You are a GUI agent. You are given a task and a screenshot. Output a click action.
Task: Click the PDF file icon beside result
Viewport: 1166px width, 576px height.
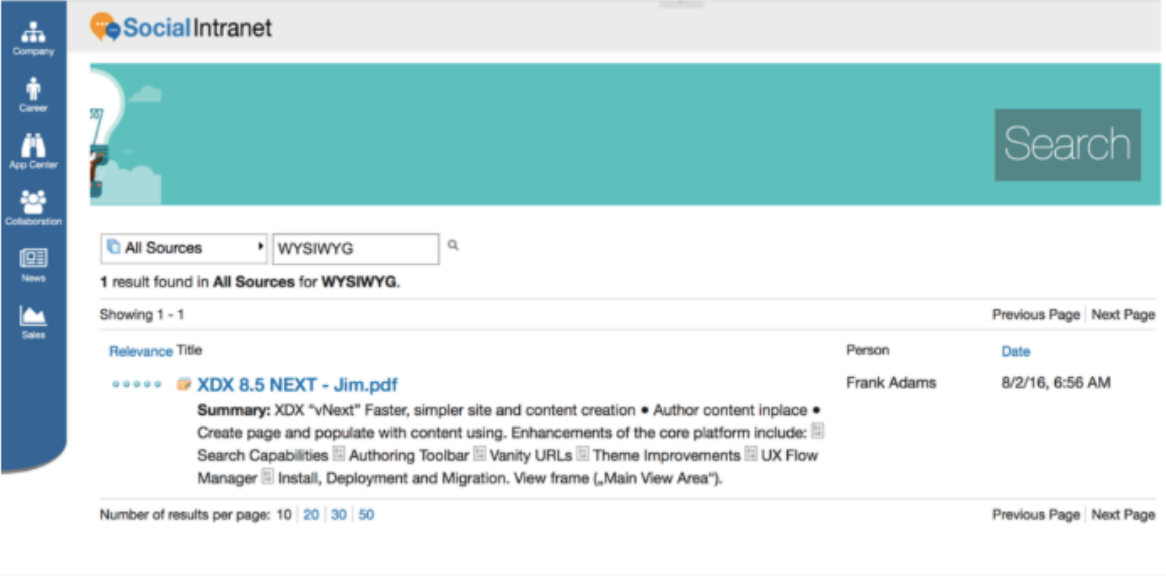pyautogui.click(x=184, y=384)
